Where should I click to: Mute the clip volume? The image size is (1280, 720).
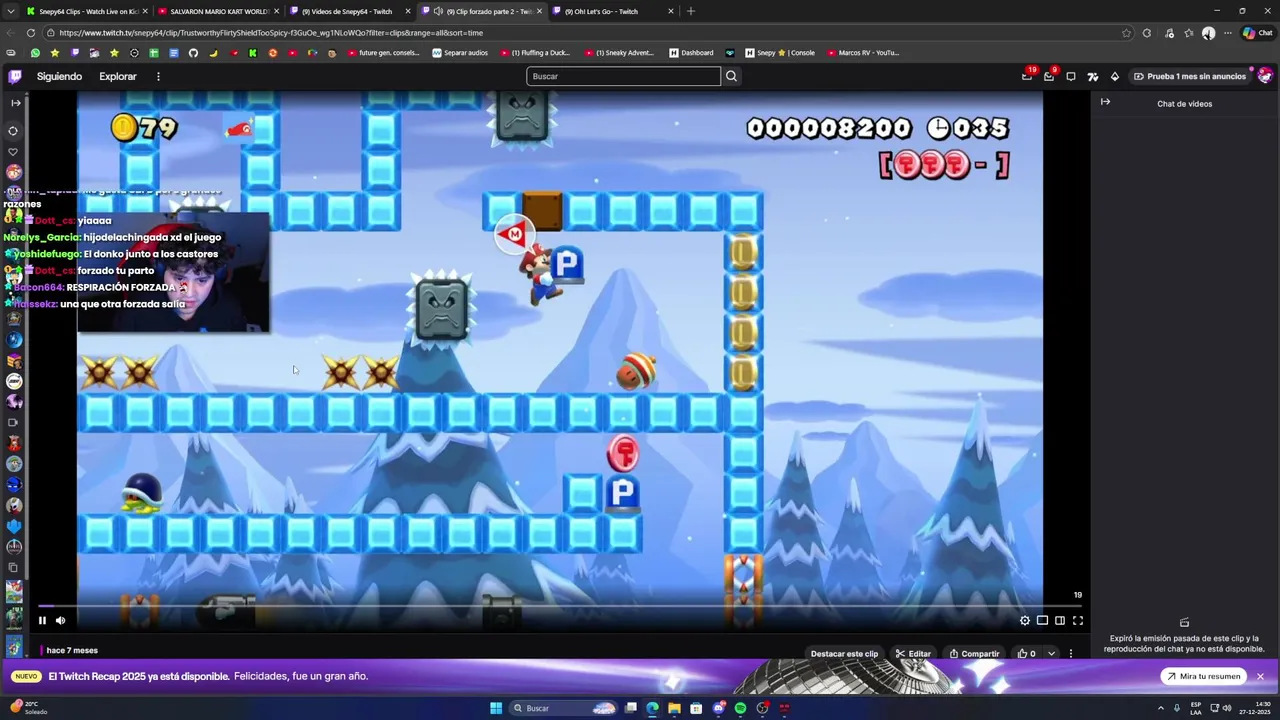[61, 620]
